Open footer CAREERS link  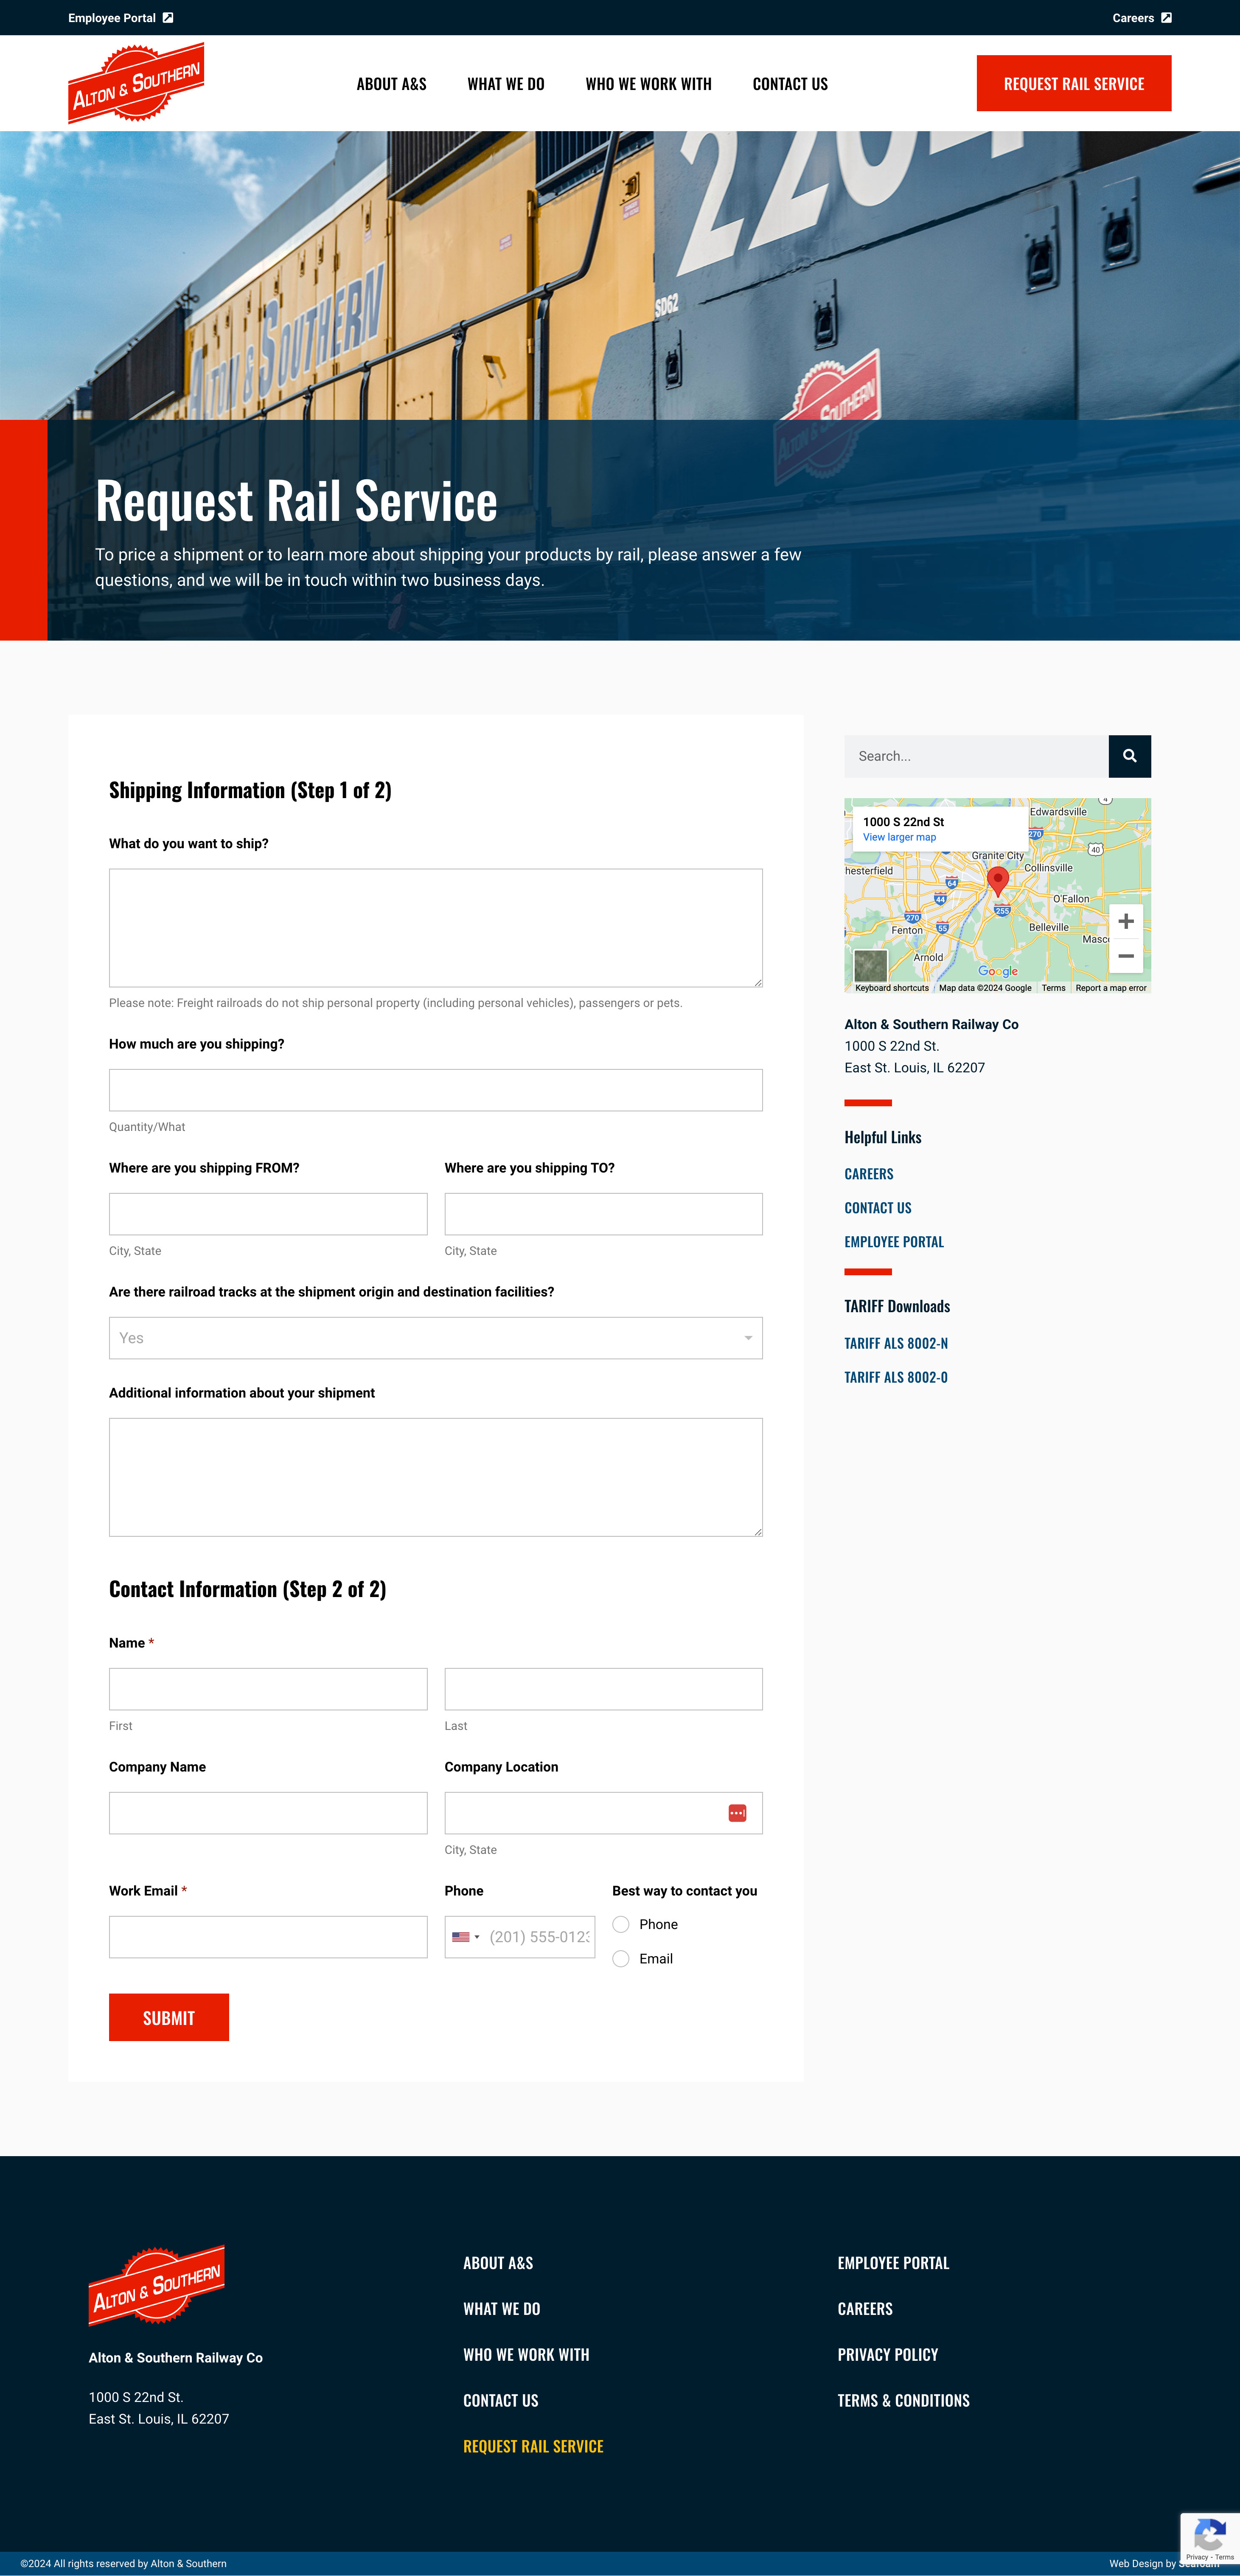tap(865, 2309)
